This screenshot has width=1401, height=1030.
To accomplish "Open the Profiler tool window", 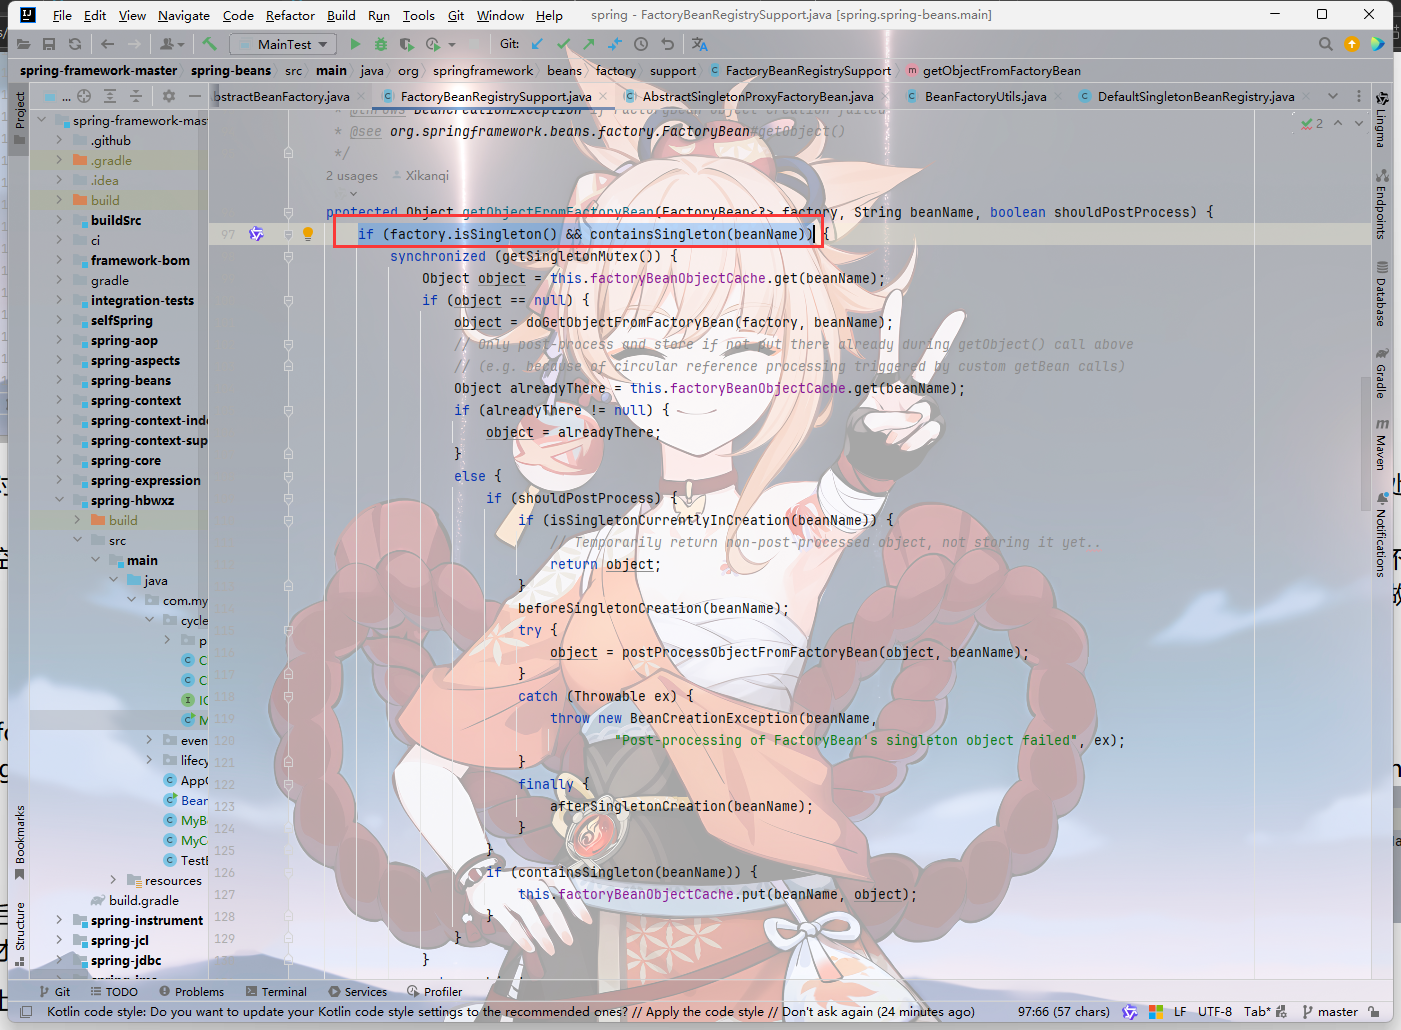I will (x=435, y=992).
